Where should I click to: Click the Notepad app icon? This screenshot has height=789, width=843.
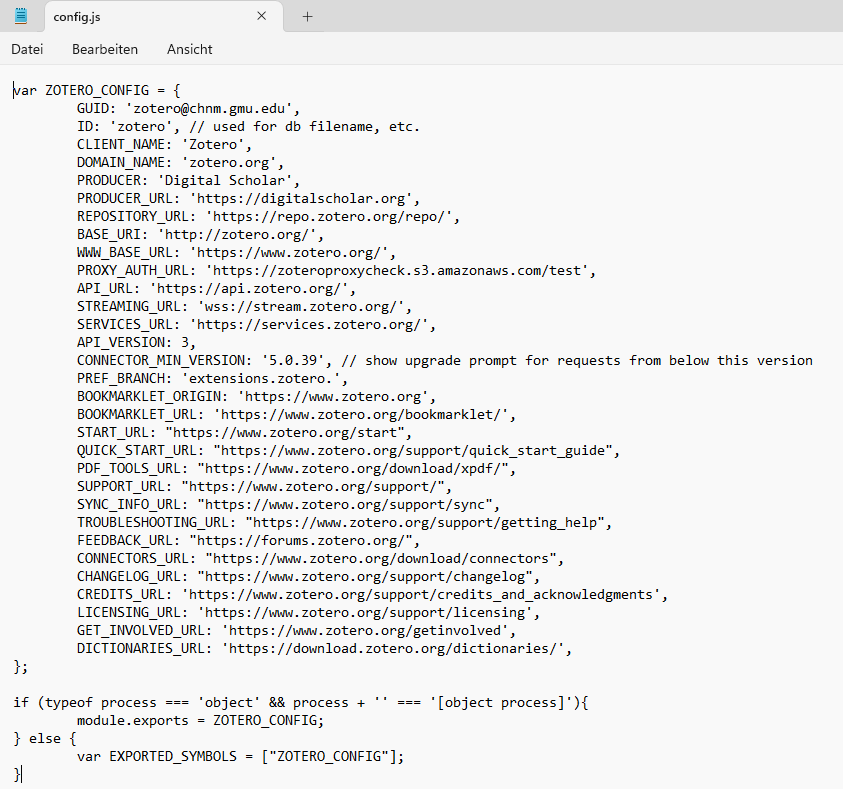[x=21, y=16]
